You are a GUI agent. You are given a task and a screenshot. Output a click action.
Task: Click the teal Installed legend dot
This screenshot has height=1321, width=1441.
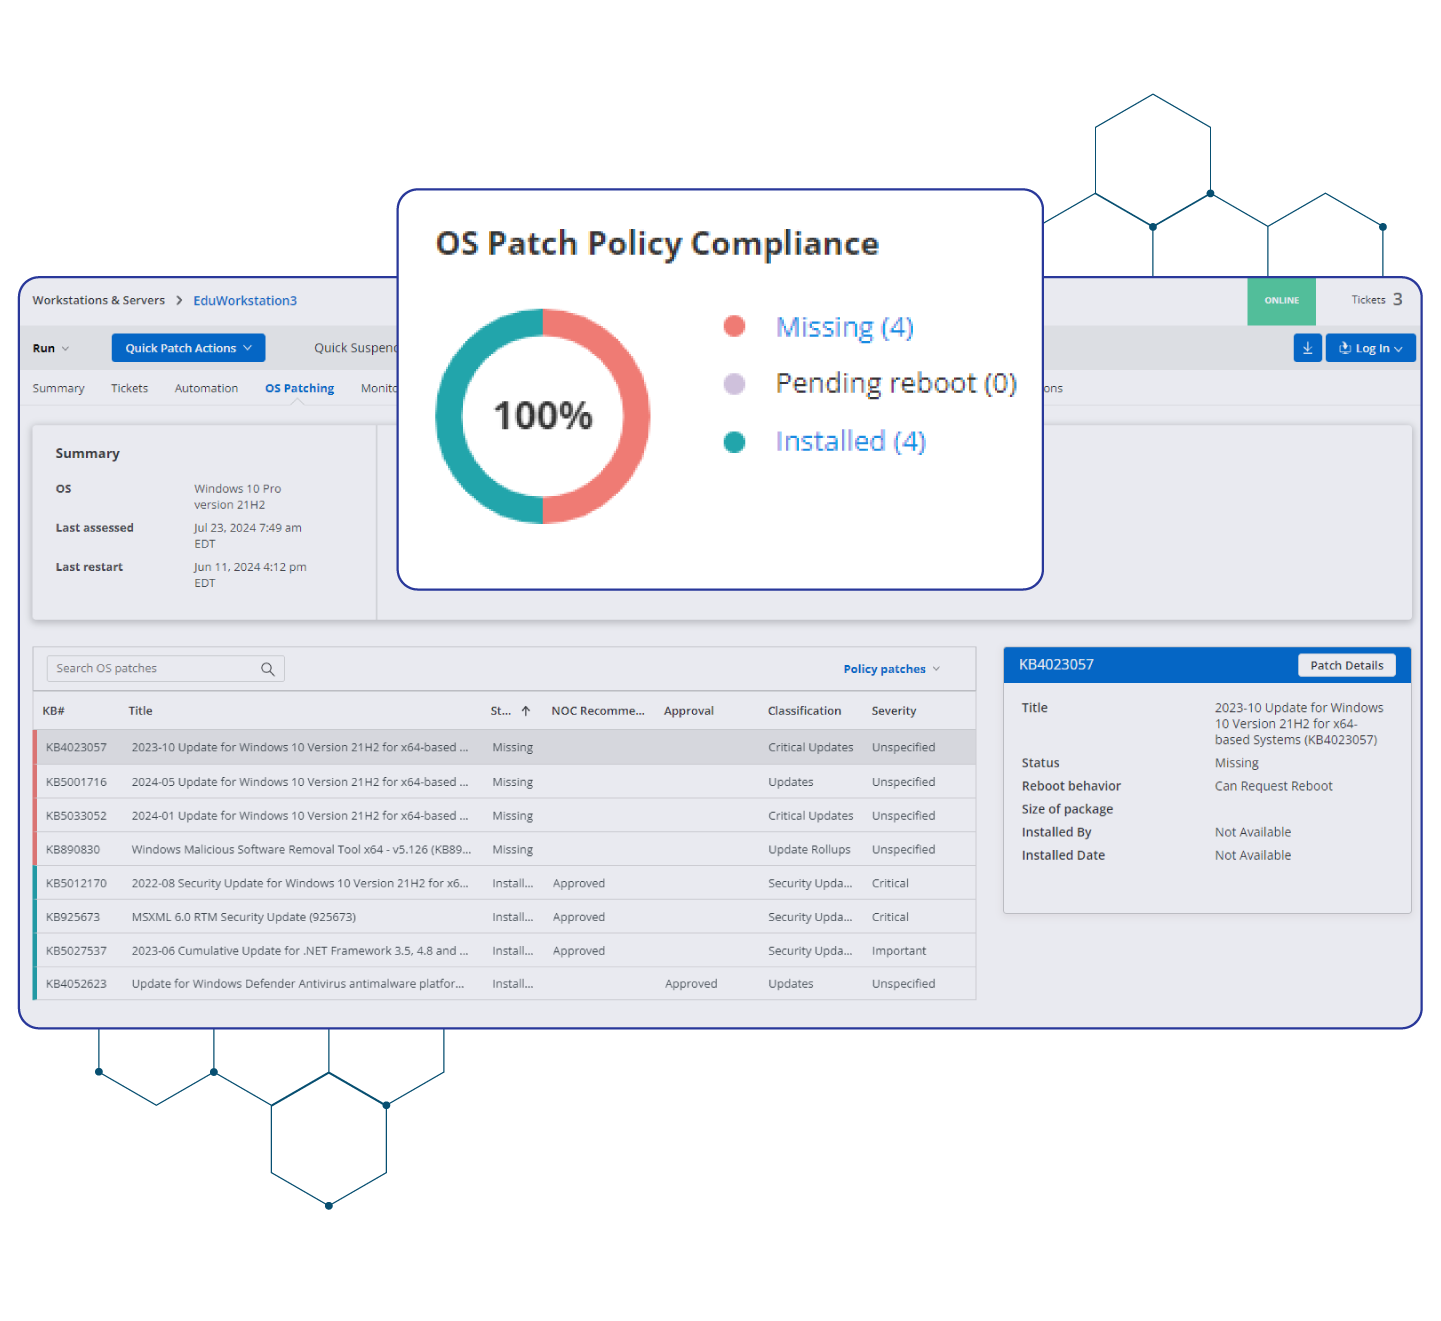(734, 442)
